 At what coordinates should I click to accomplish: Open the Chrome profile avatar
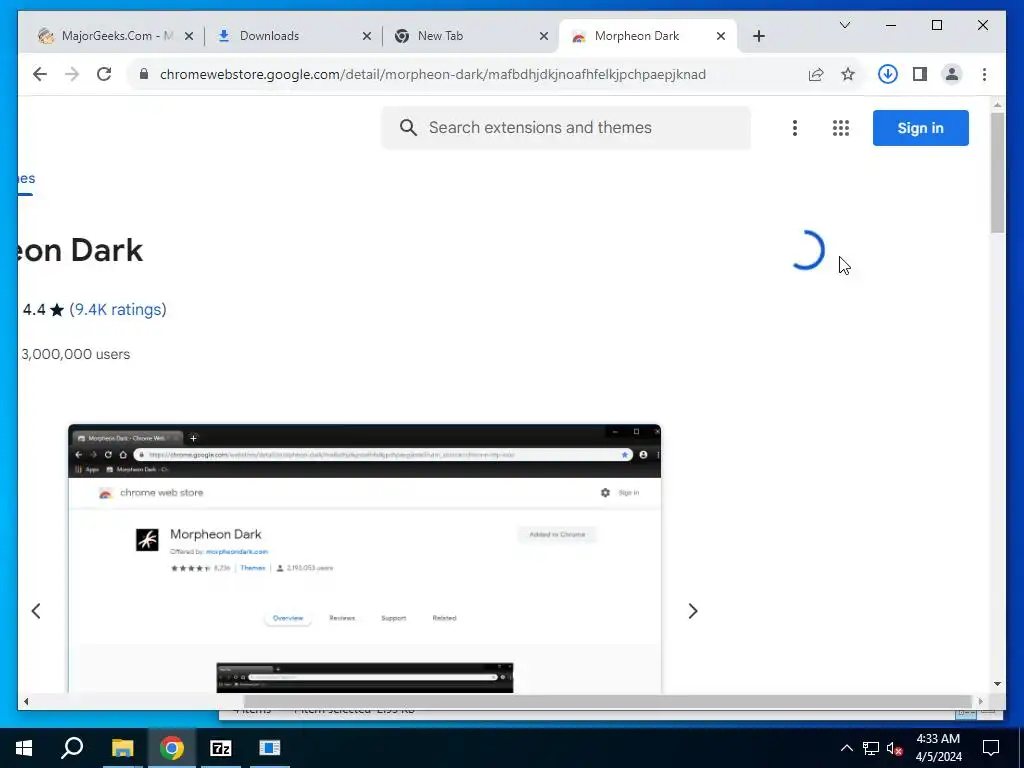click(x=952, y=74)
